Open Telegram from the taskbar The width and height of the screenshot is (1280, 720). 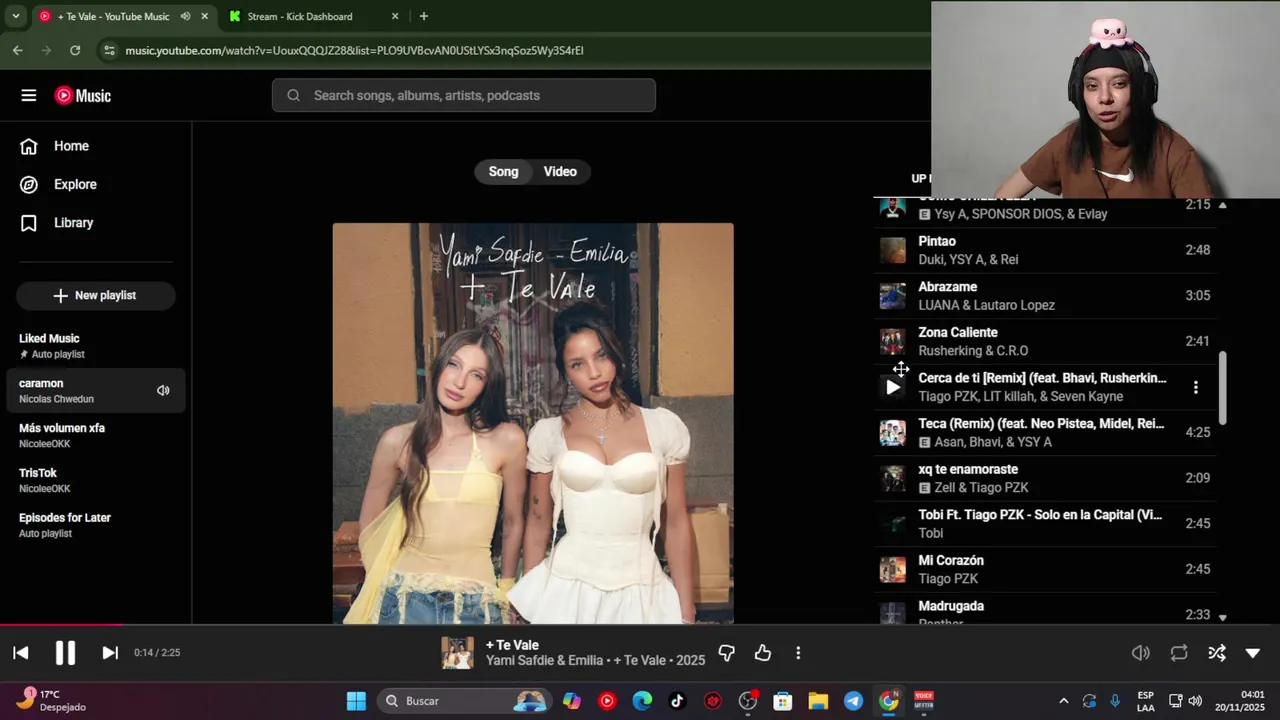[x=853, y=701]
